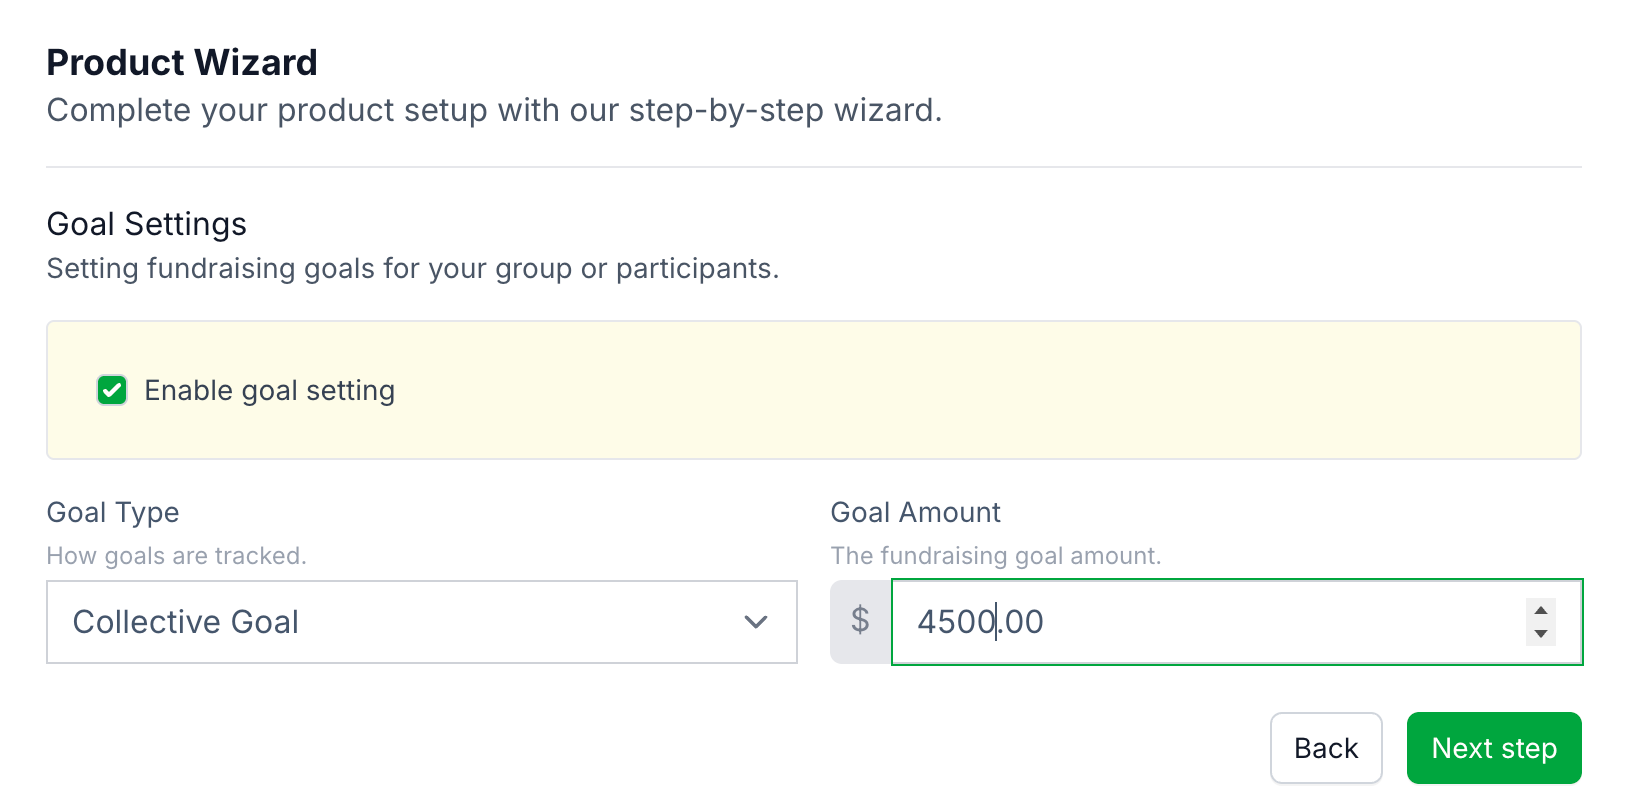Viewport: 1626px width, 812px height.
Task: Click the wizard subtitle about step-by-step setup
Action: [494, 110]
